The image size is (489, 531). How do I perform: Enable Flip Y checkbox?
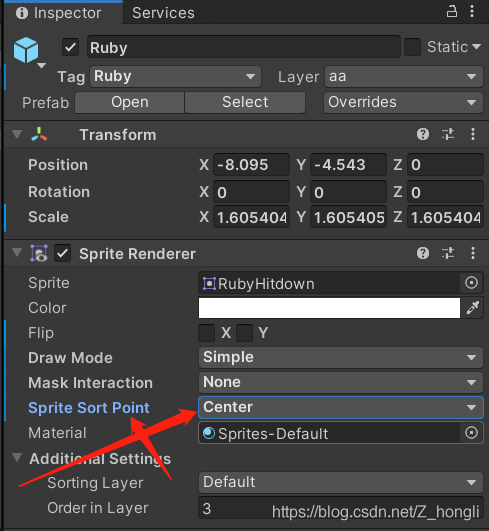point(244,333)
